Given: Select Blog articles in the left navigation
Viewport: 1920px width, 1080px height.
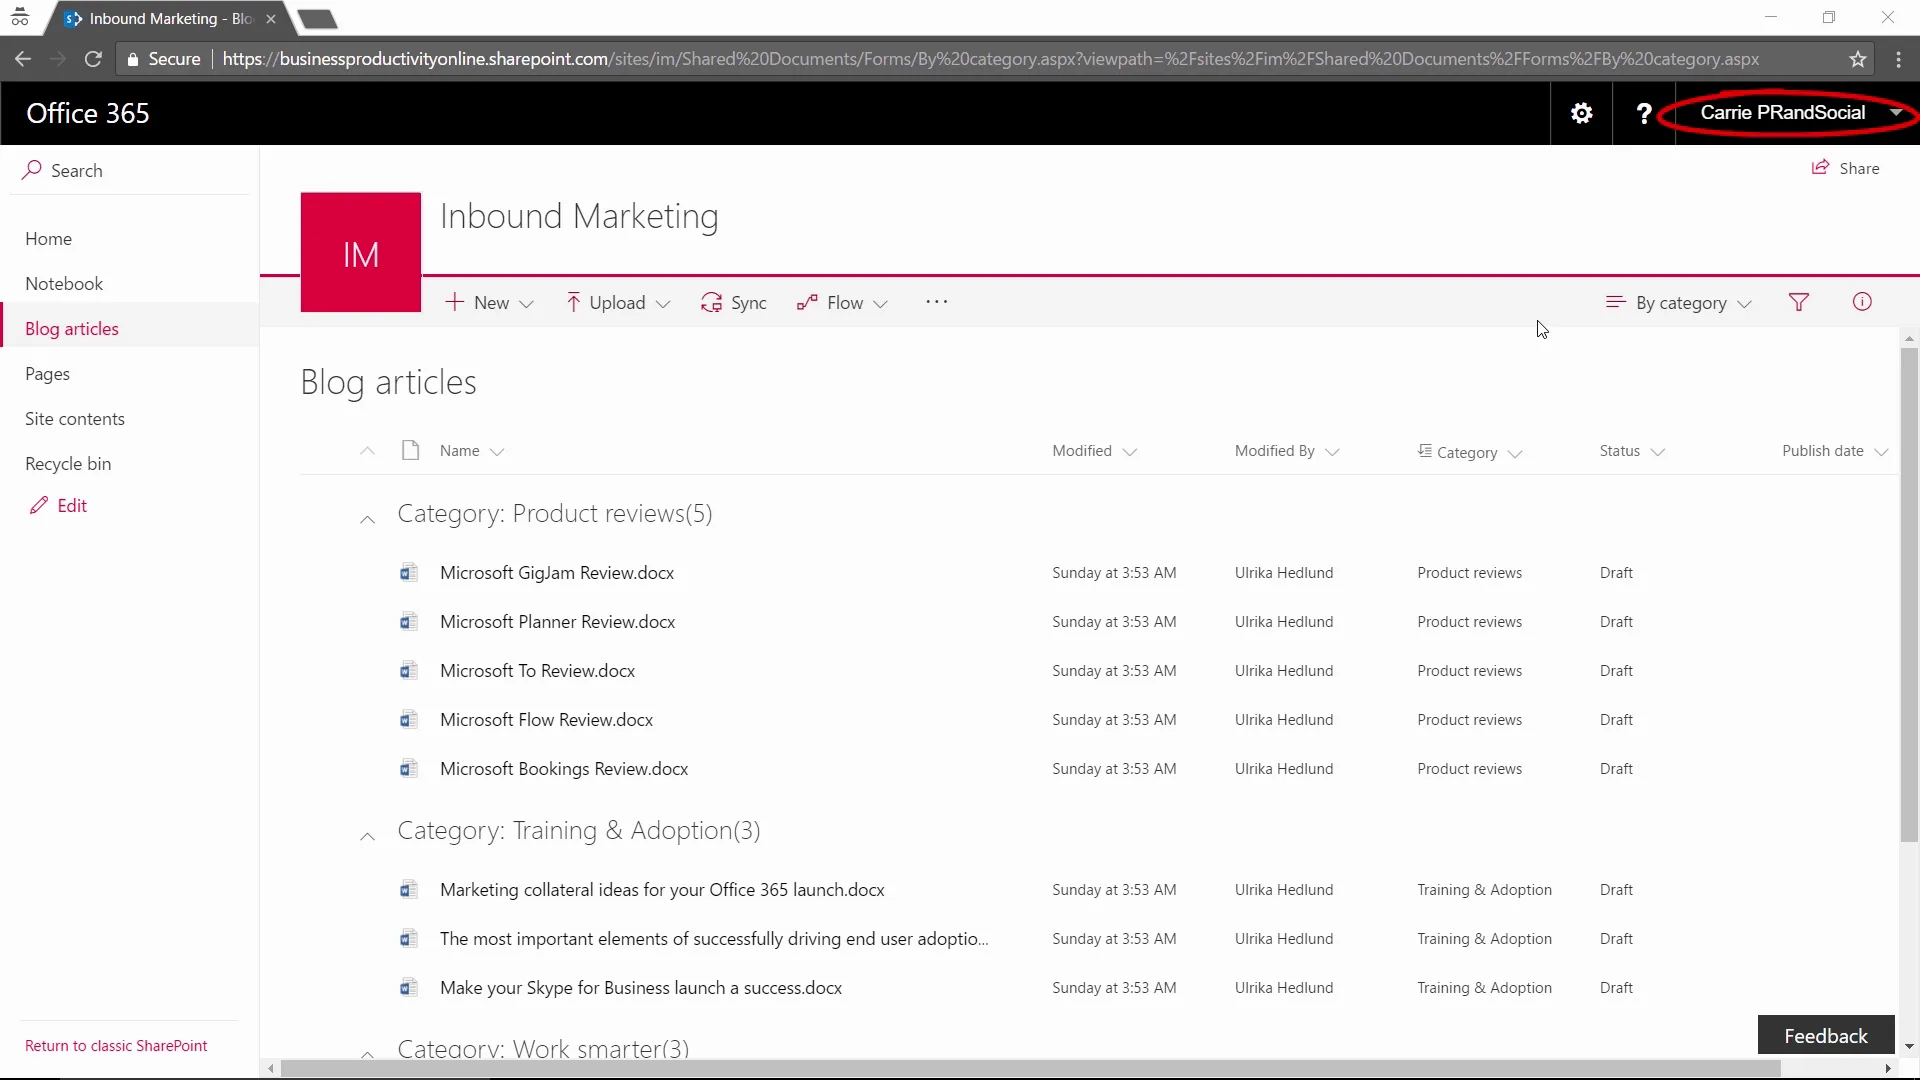Looking at the screenshot, I should 72,329.
